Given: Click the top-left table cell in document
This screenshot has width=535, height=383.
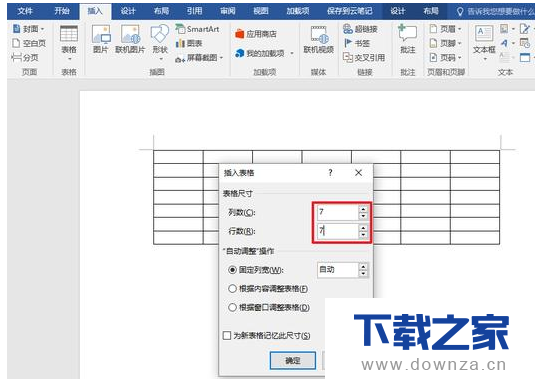Looking at the screenshot, I should [x=178, y=157].
